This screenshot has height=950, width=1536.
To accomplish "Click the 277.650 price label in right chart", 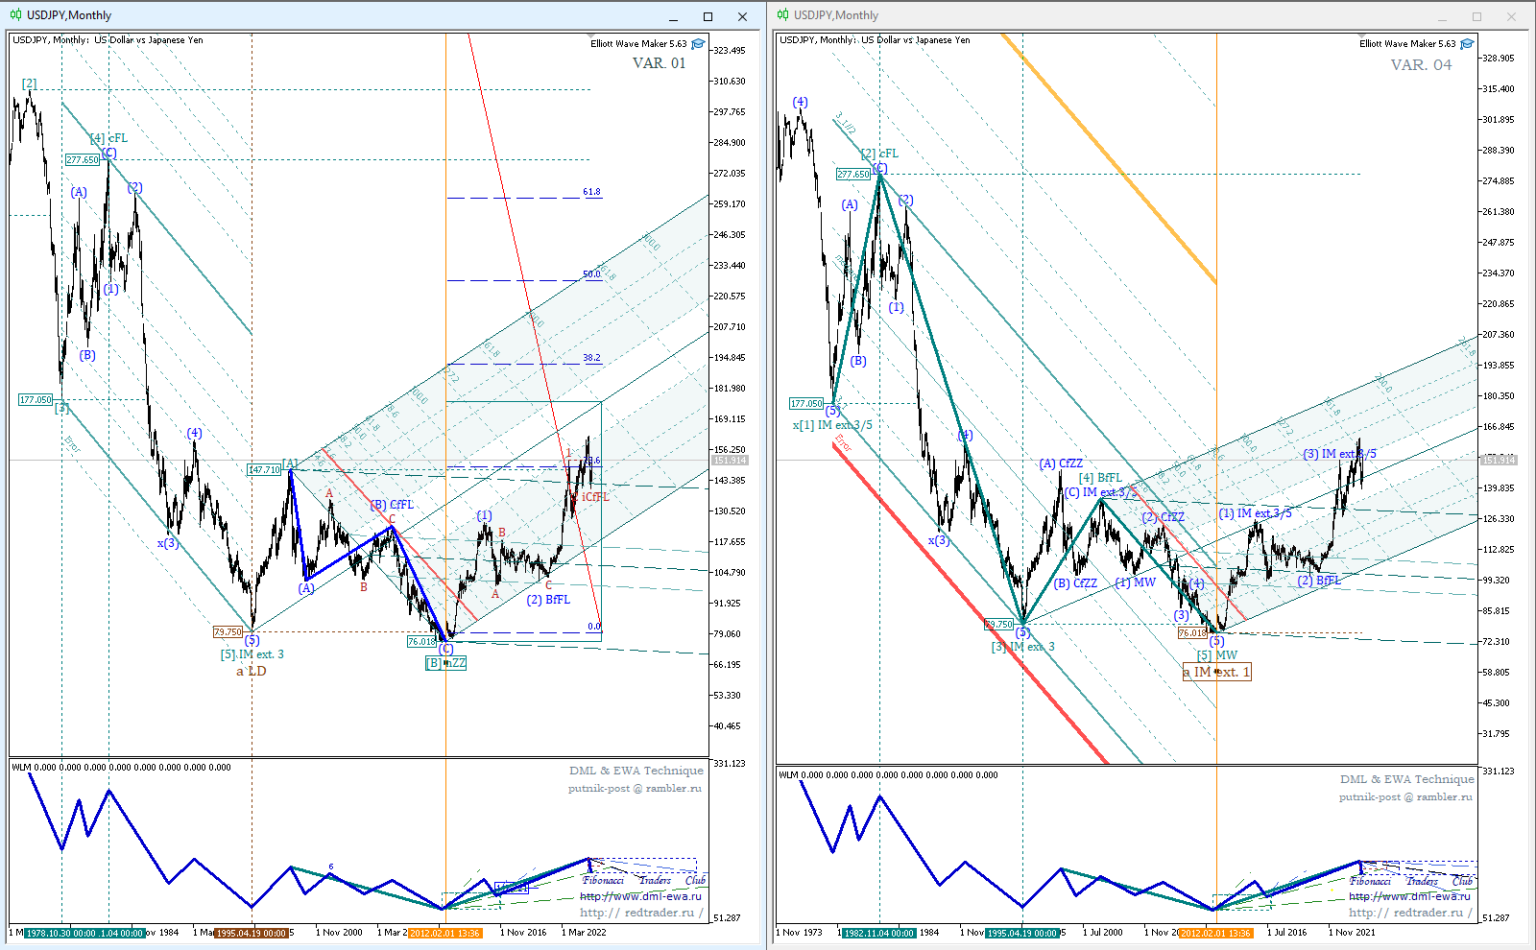I will pyautogui.click(x=853, y=174).
